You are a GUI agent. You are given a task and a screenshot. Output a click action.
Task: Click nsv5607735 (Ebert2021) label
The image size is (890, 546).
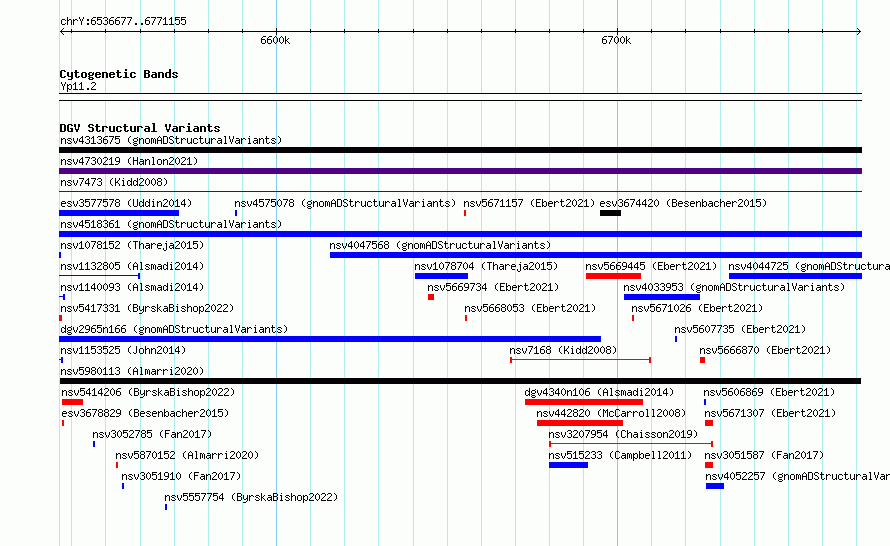740,329
